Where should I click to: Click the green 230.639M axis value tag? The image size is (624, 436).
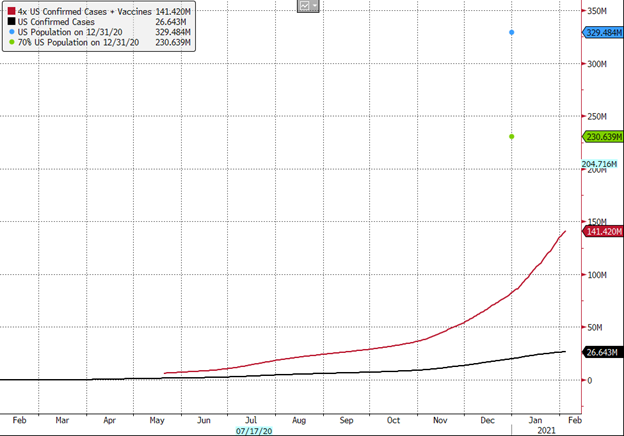coord(603,137)
